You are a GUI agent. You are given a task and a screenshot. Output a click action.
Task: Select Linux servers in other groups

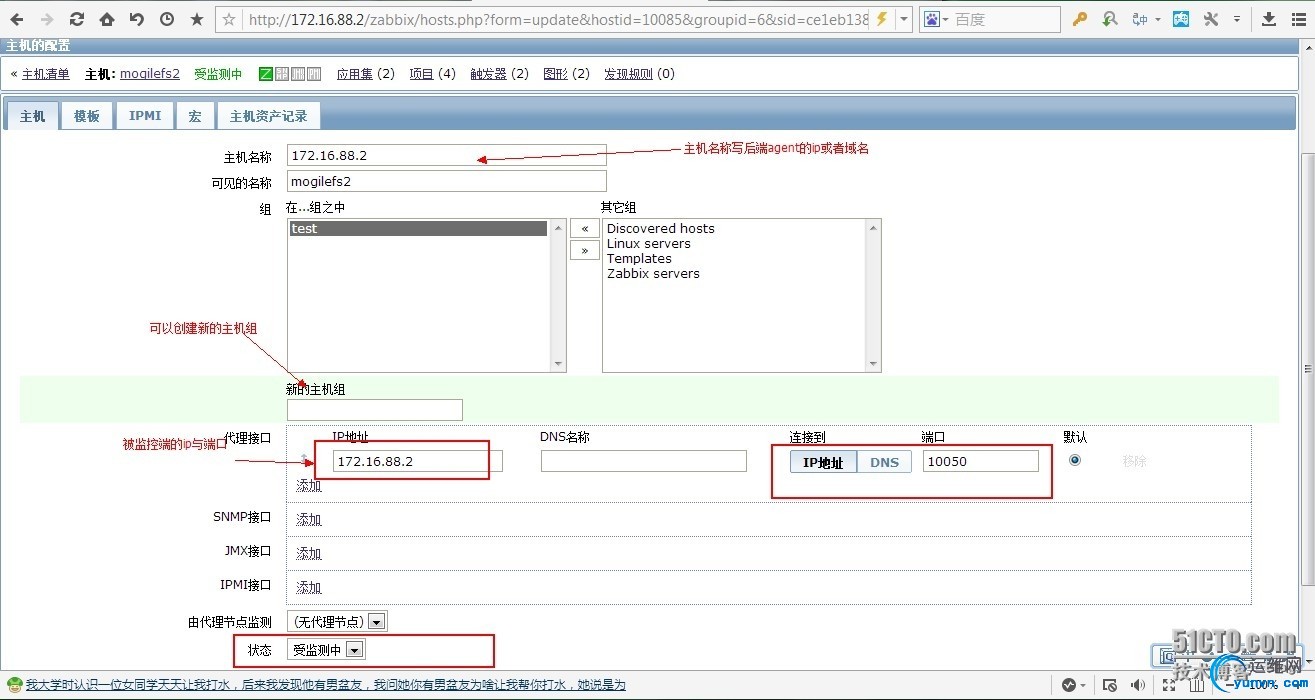click(x=649, y=244)
